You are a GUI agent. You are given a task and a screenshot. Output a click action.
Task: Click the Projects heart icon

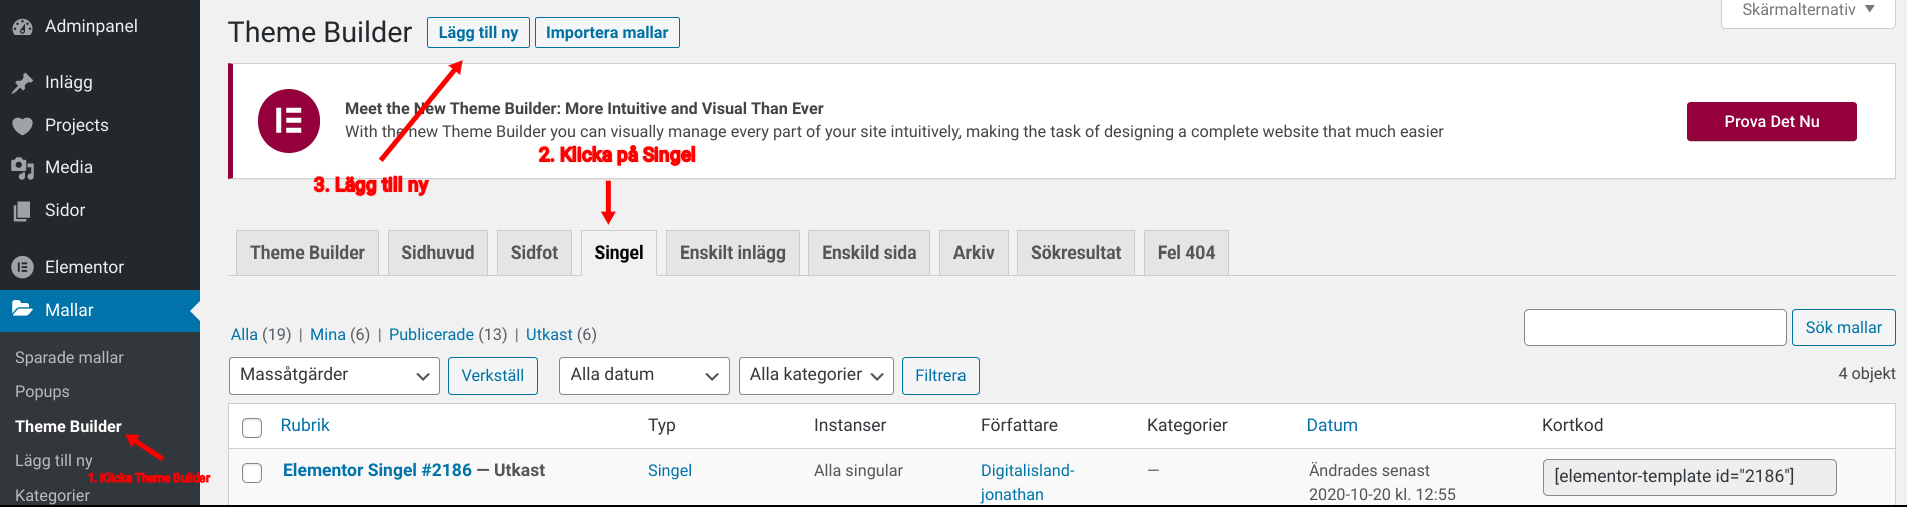pyautogui.click(x=22, y=126)
